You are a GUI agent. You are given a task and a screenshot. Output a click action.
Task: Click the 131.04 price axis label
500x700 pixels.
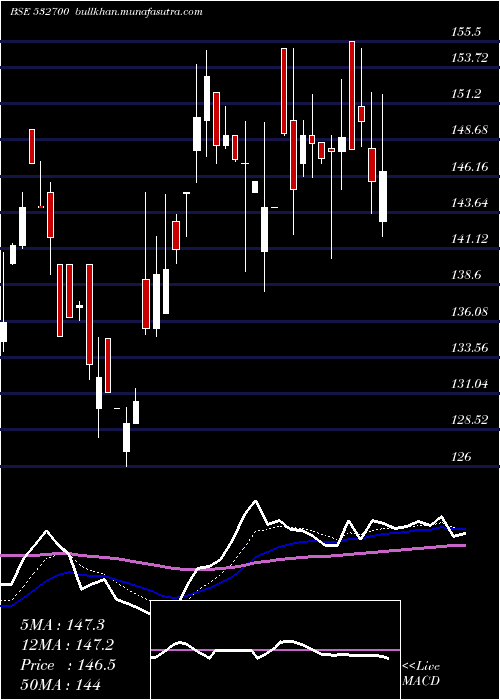[x=470, y=384]
